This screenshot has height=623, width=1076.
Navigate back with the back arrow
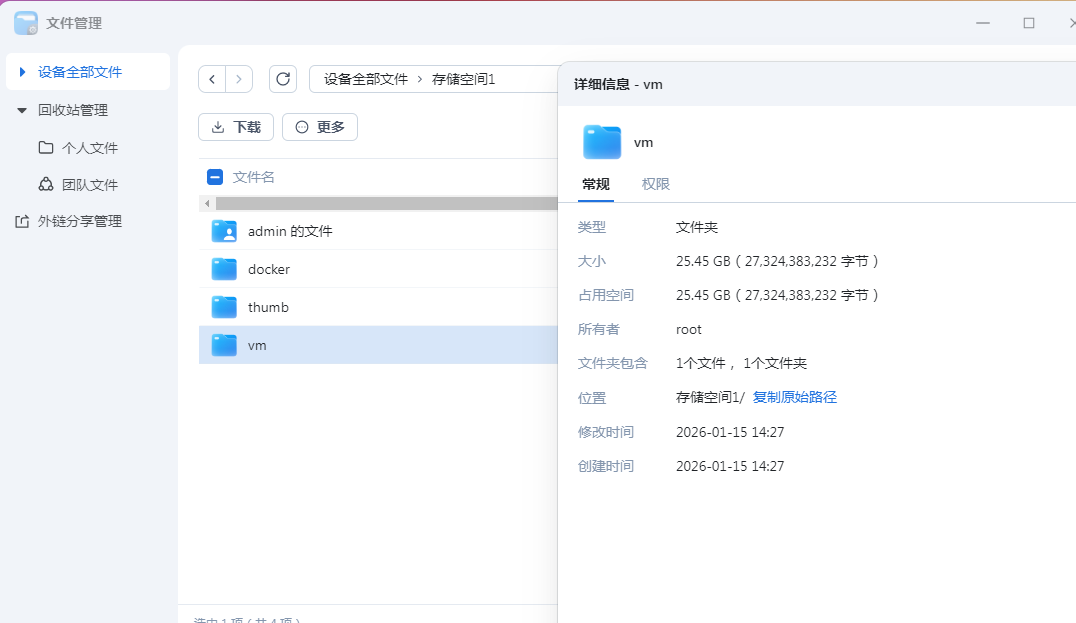pyautogui.click(x=212, y=78)
